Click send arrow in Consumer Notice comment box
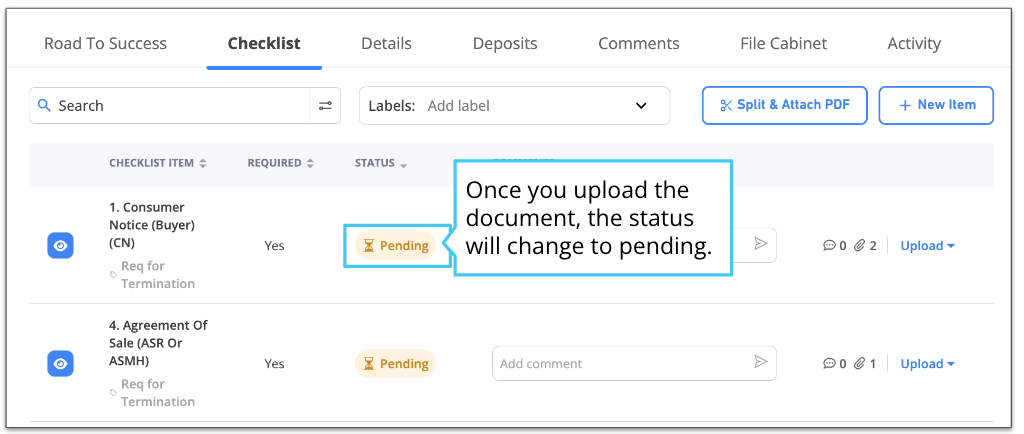Image resolution: width=1024 pixels, height=434 pixels. pyautogui.click(x=760, y=244)
